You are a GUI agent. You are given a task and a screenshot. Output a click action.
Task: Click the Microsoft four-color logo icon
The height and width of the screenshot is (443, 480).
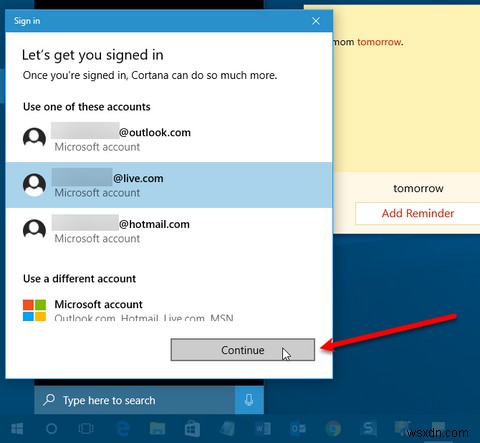[x=34, y=310]
